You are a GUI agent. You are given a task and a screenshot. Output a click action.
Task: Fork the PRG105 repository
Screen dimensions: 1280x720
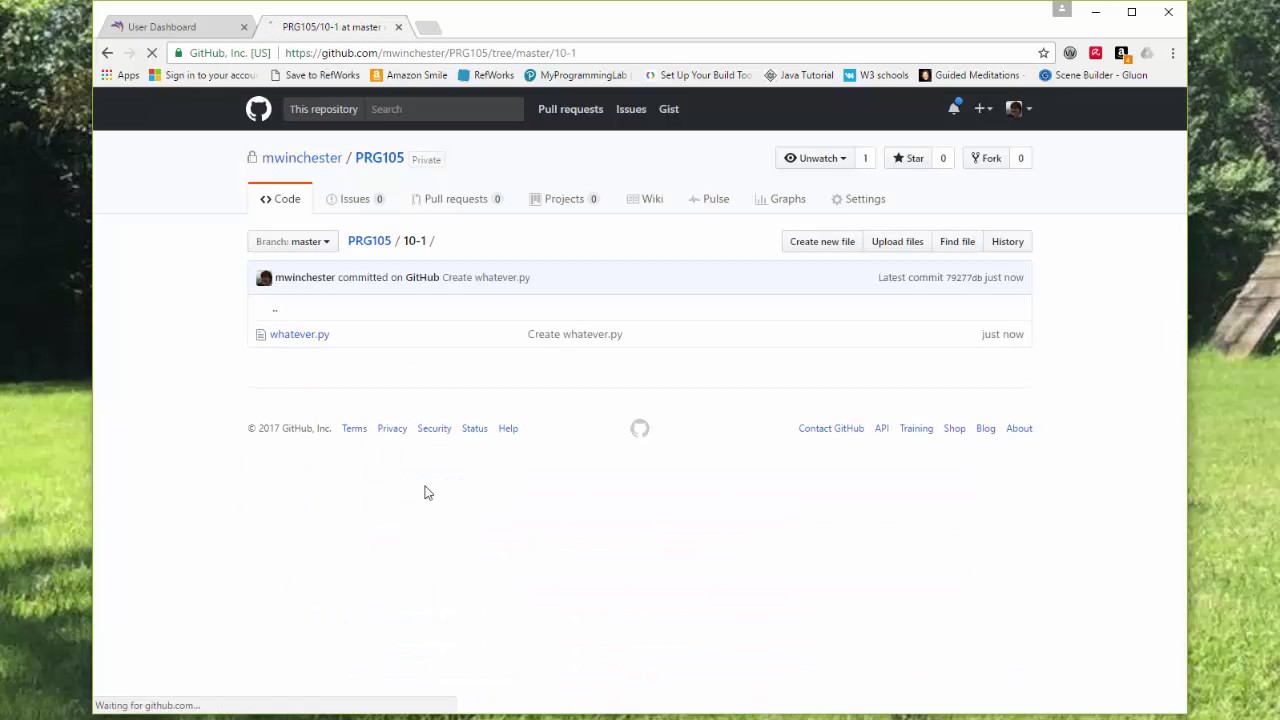coord(984,158)
